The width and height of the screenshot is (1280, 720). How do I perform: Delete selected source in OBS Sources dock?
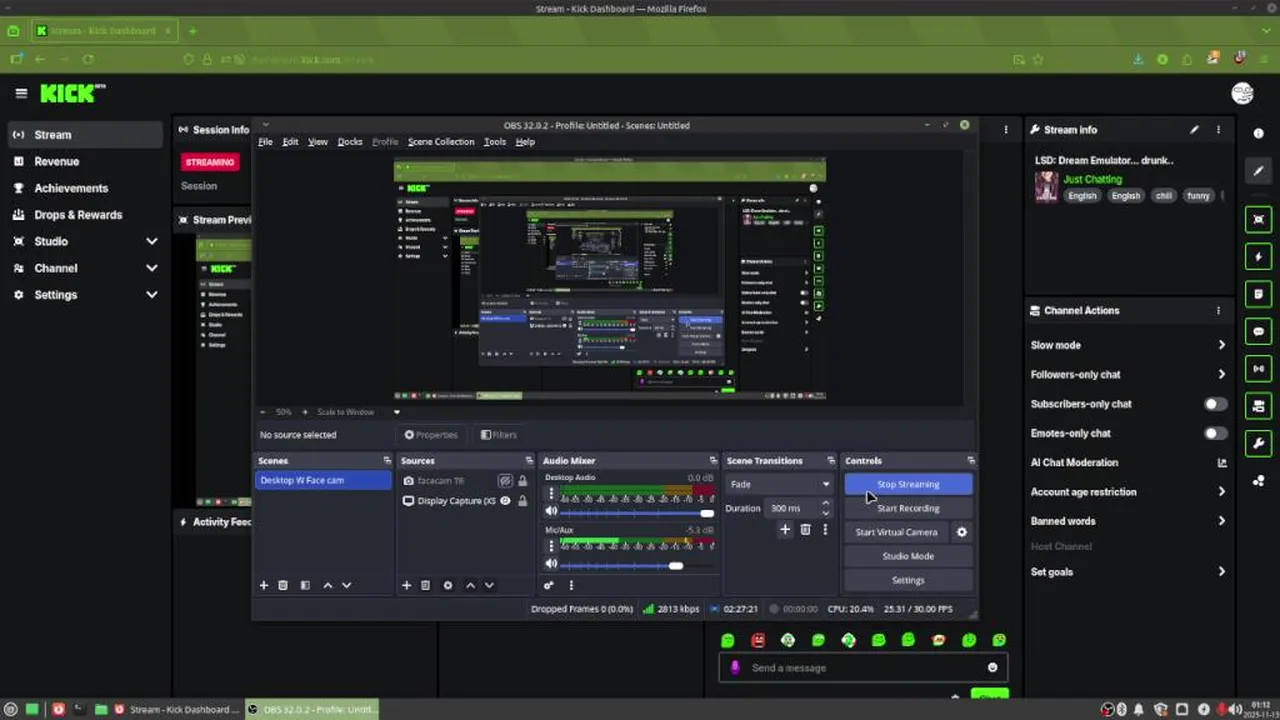[425, 585]
